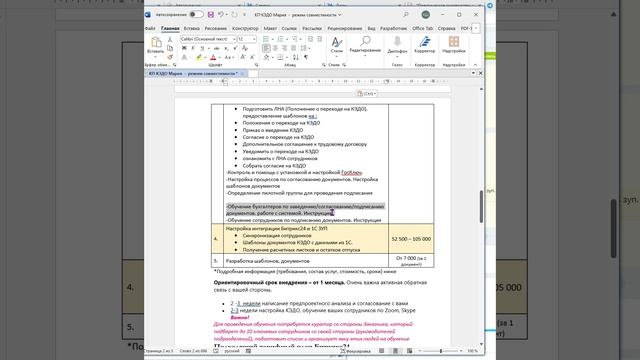Apply red font color

213,58
